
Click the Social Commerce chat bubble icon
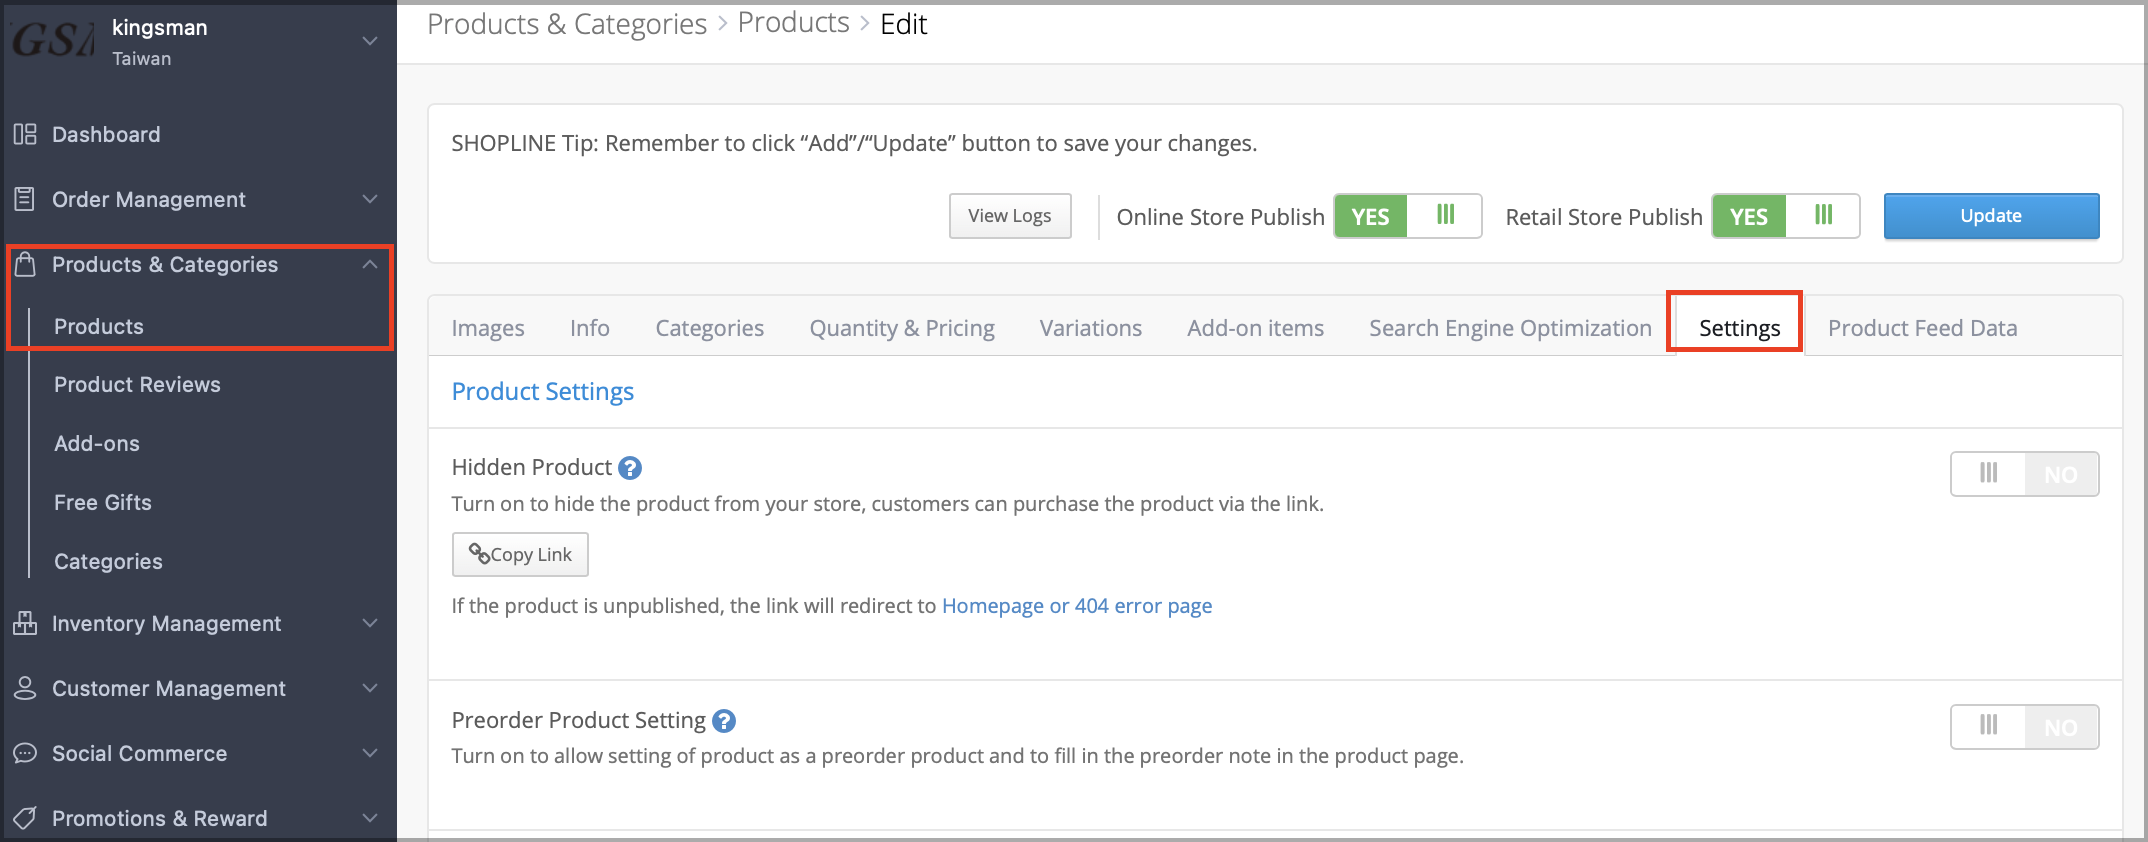pos(25,753)
